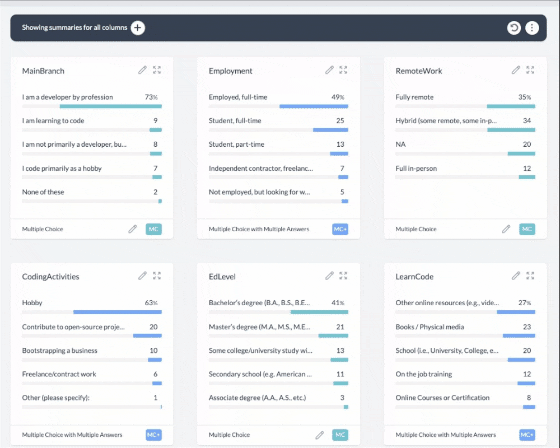This screenshot has width=560, height=448.
Task: Click MC type badge on MainBranch card
Action: (x=154, y=229)
